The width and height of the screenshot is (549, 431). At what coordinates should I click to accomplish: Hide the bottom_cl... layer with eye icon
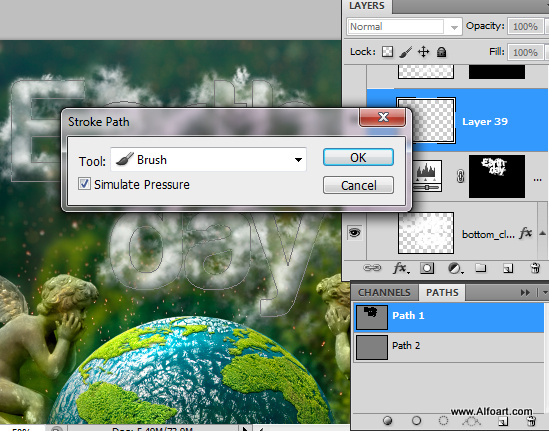[354, 232]
